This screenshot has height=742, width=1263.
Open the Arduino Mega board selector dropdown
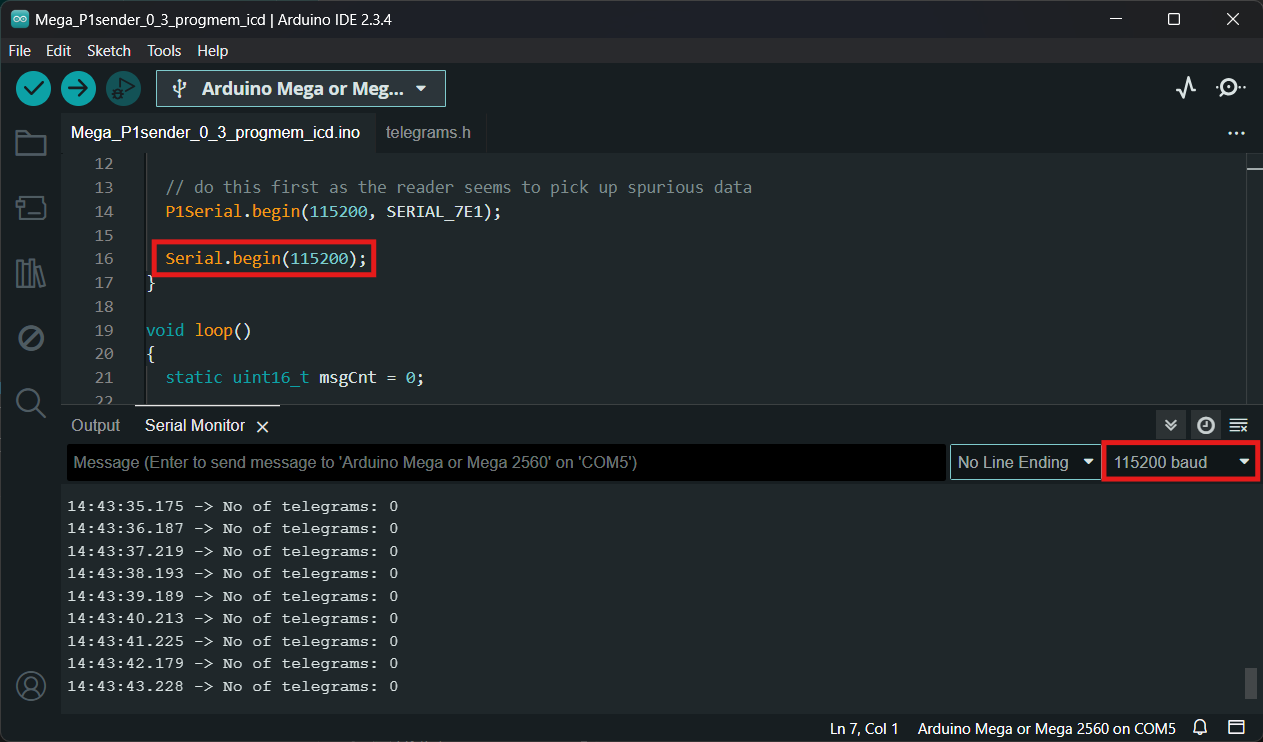[x=301, y=89]
